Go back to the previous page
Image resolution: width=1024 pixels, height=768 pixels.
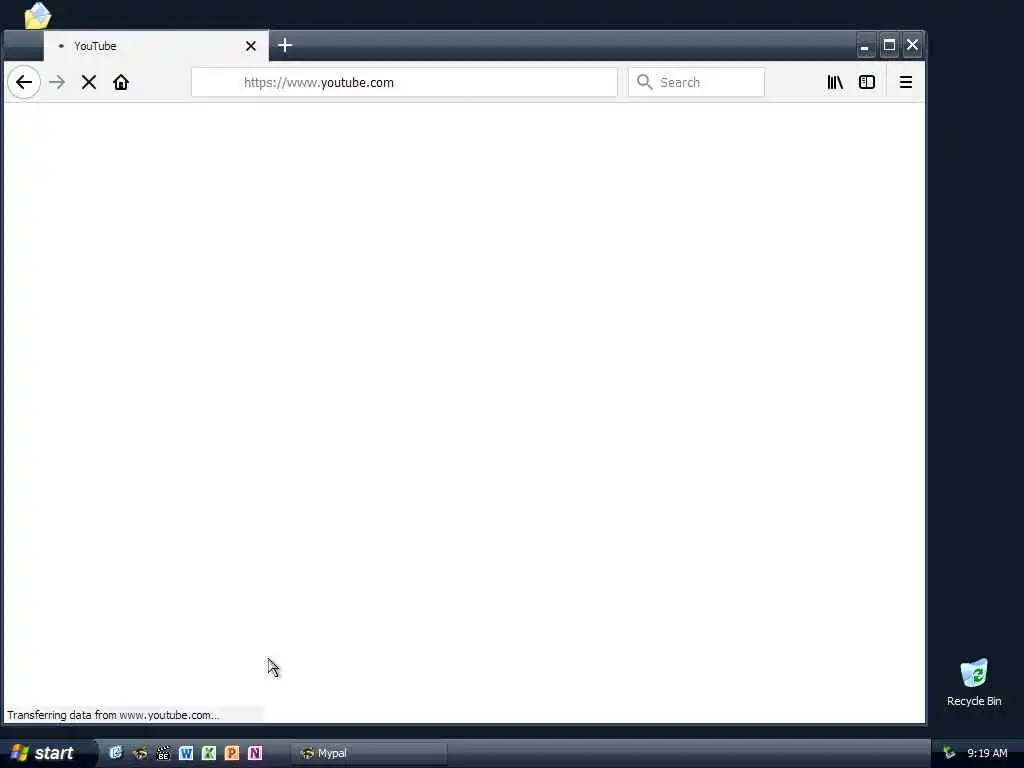(x=24, y=82)
